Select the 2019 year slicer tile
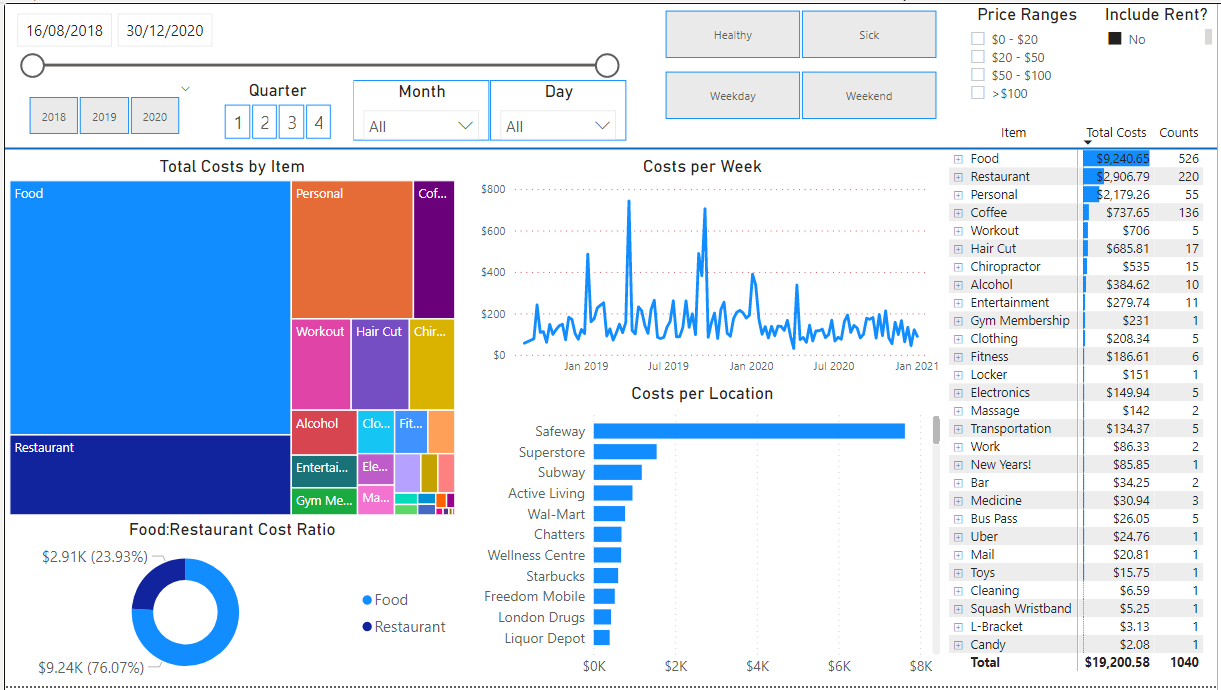The image size is (1221, 690). pyautogui.click(x=104, y=116)
